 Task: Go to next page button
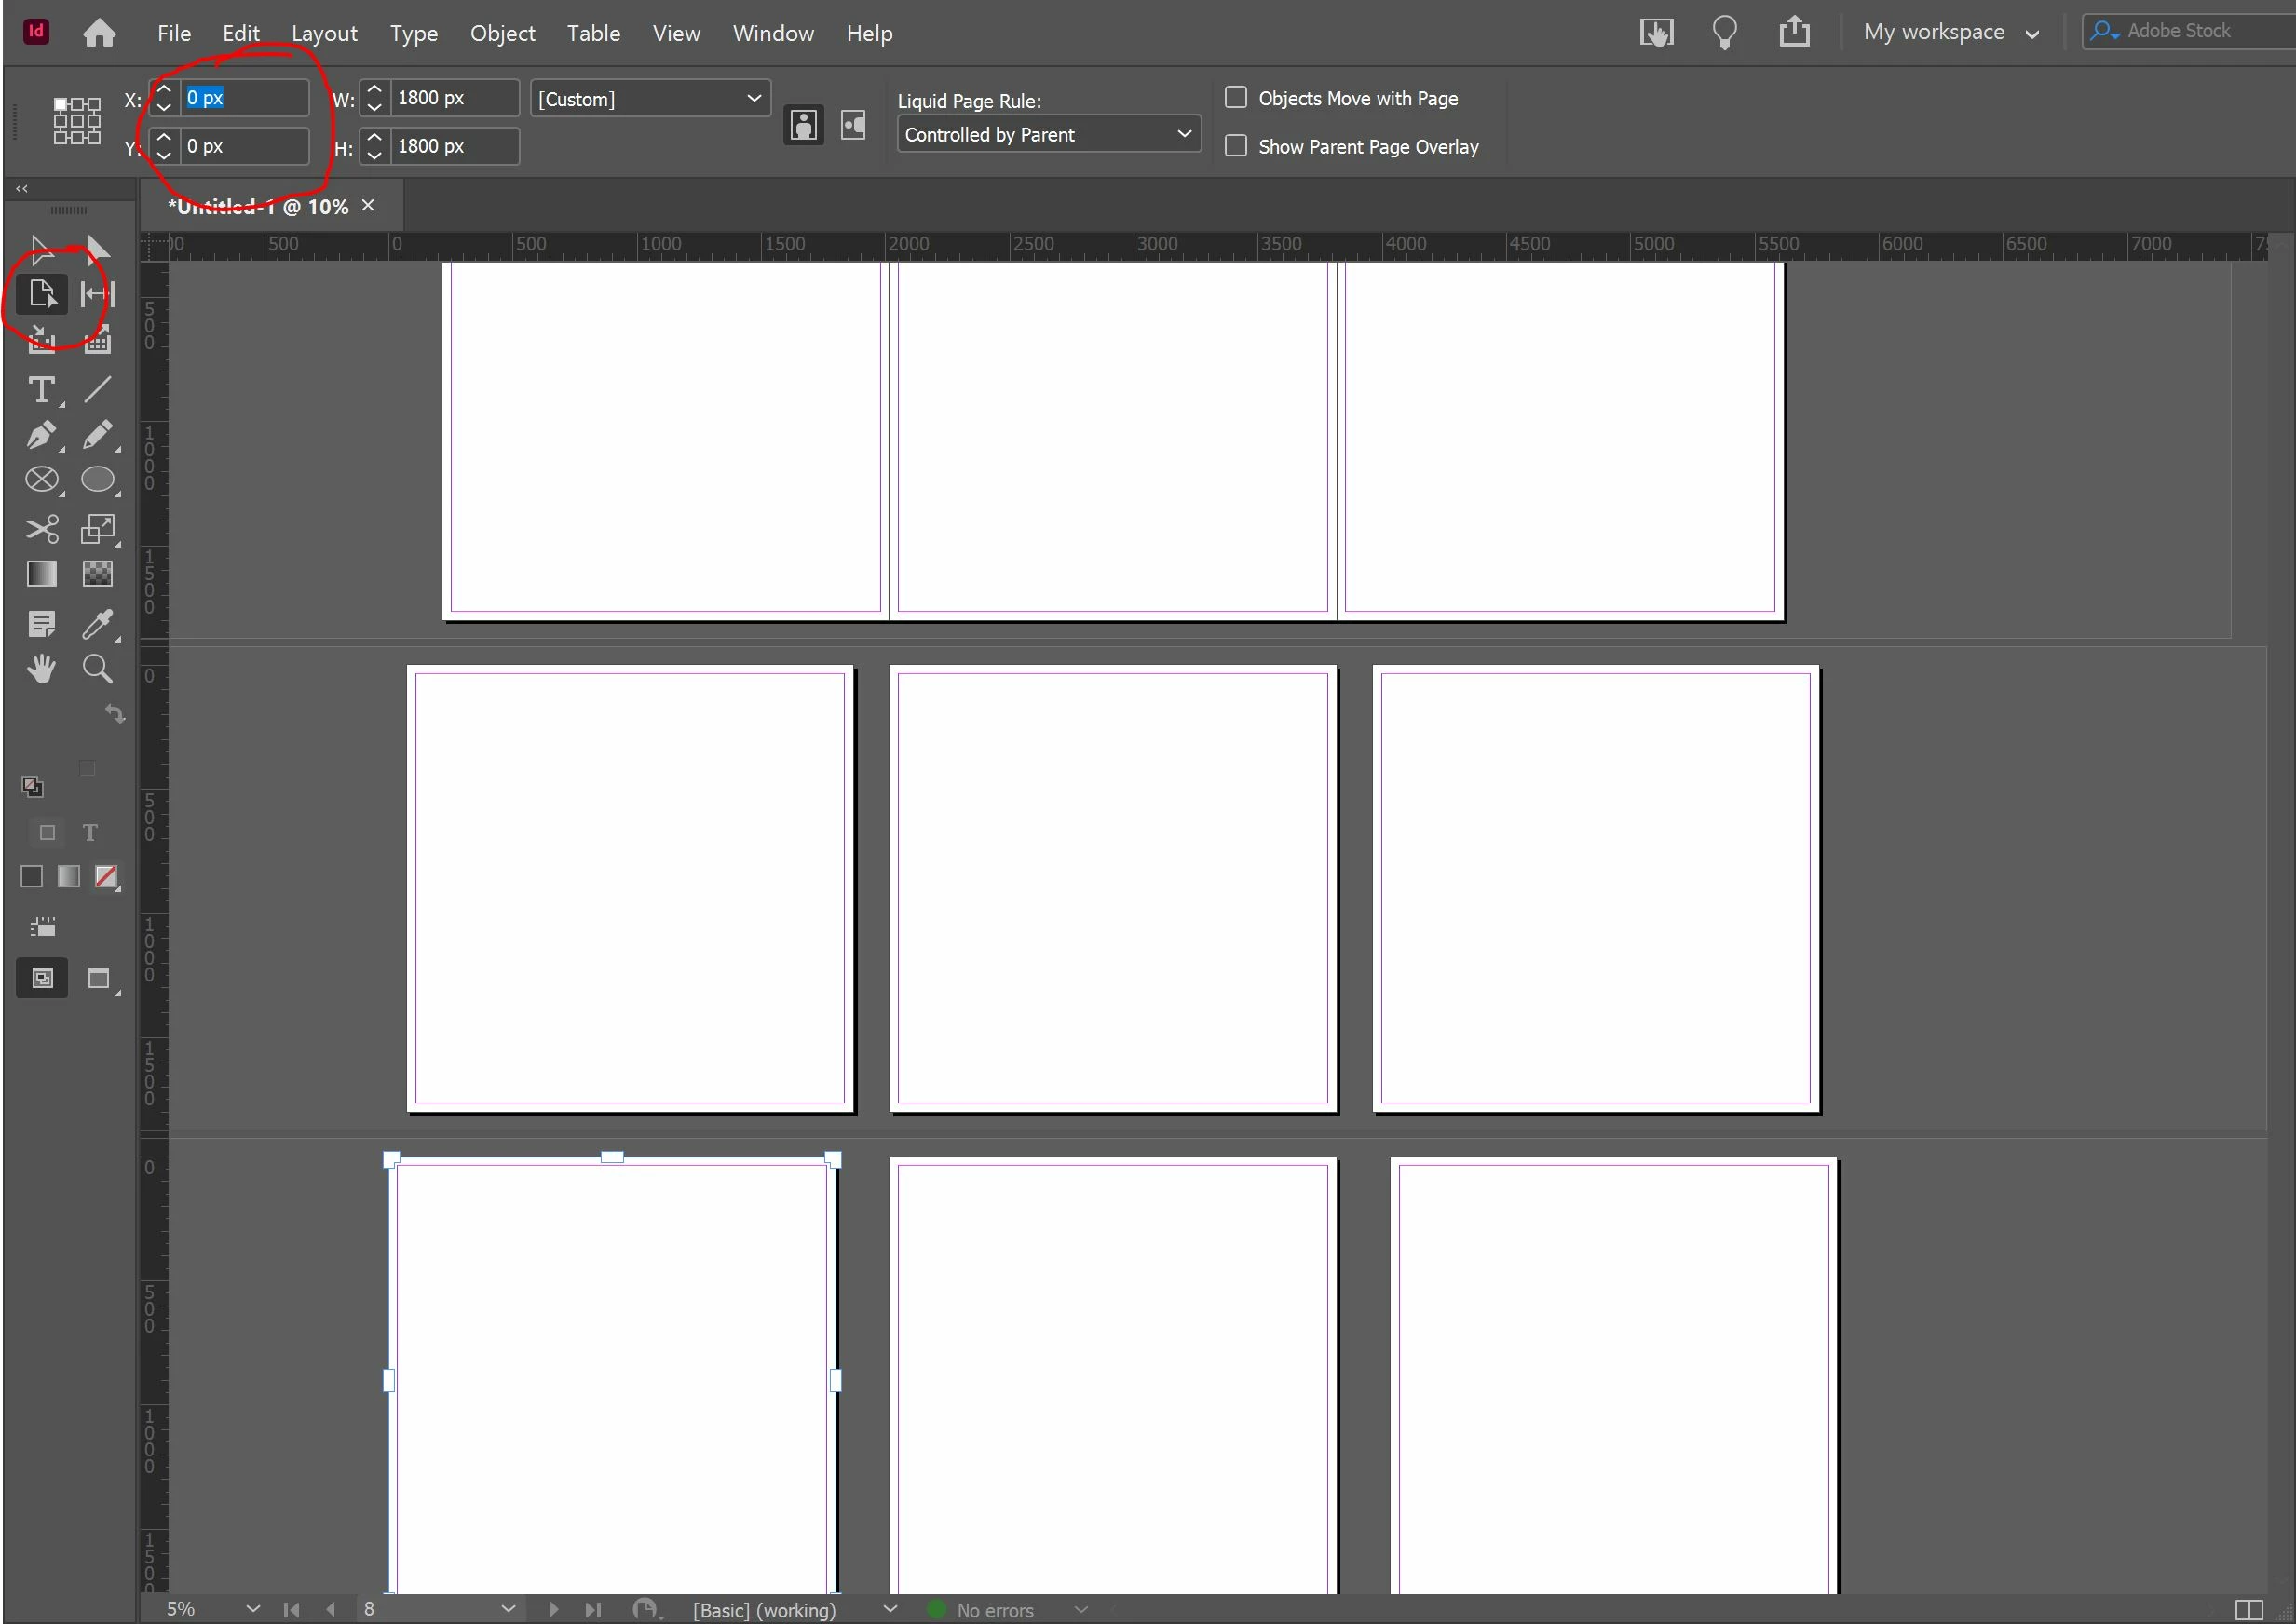(x=554, y=1609)
